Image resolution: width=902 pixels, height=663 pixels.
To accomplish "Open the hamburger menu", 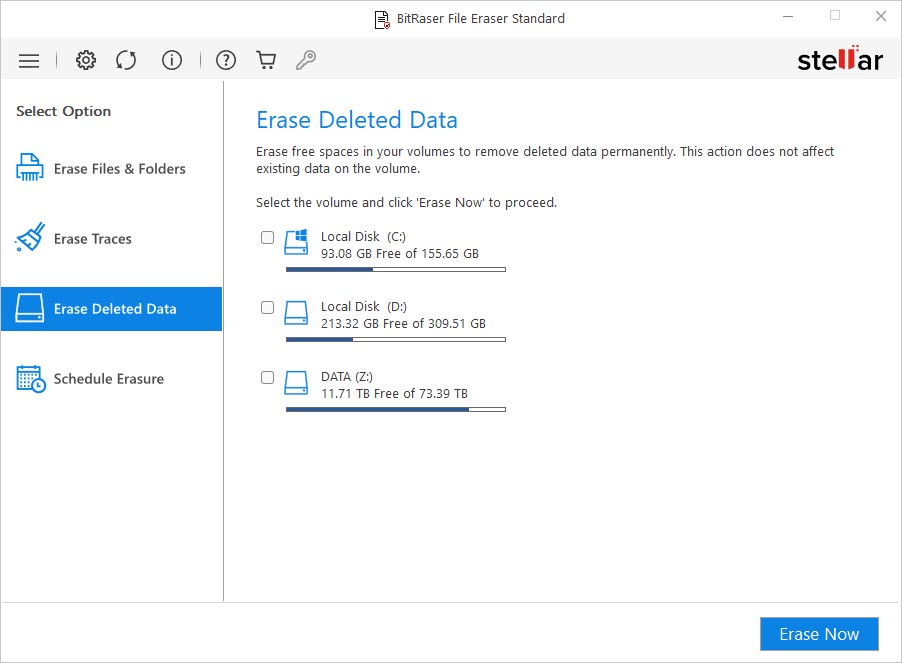I will tap(29, 60).
